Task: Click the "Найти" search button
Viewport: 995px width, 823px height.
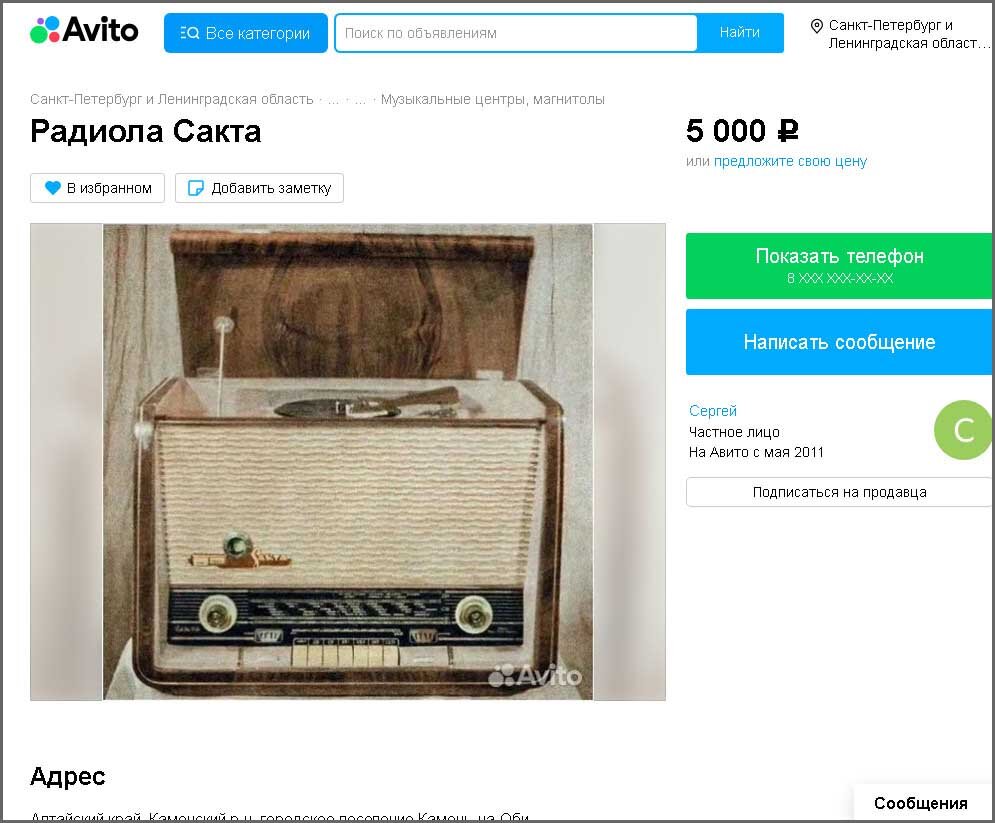Action: [739, 32]
